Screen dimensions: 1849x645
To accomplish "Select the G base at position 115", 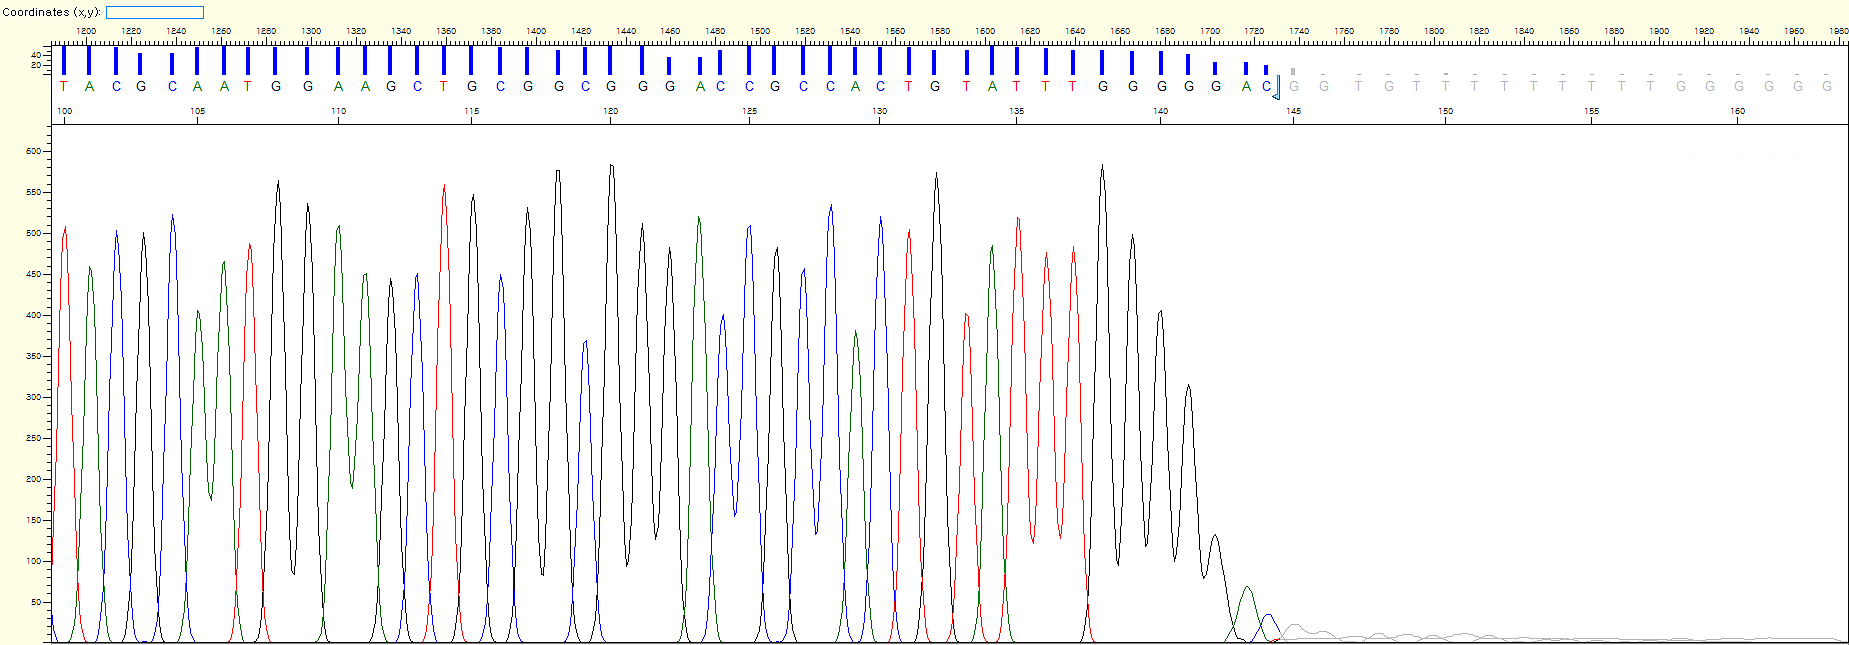I will pos(472,87).
